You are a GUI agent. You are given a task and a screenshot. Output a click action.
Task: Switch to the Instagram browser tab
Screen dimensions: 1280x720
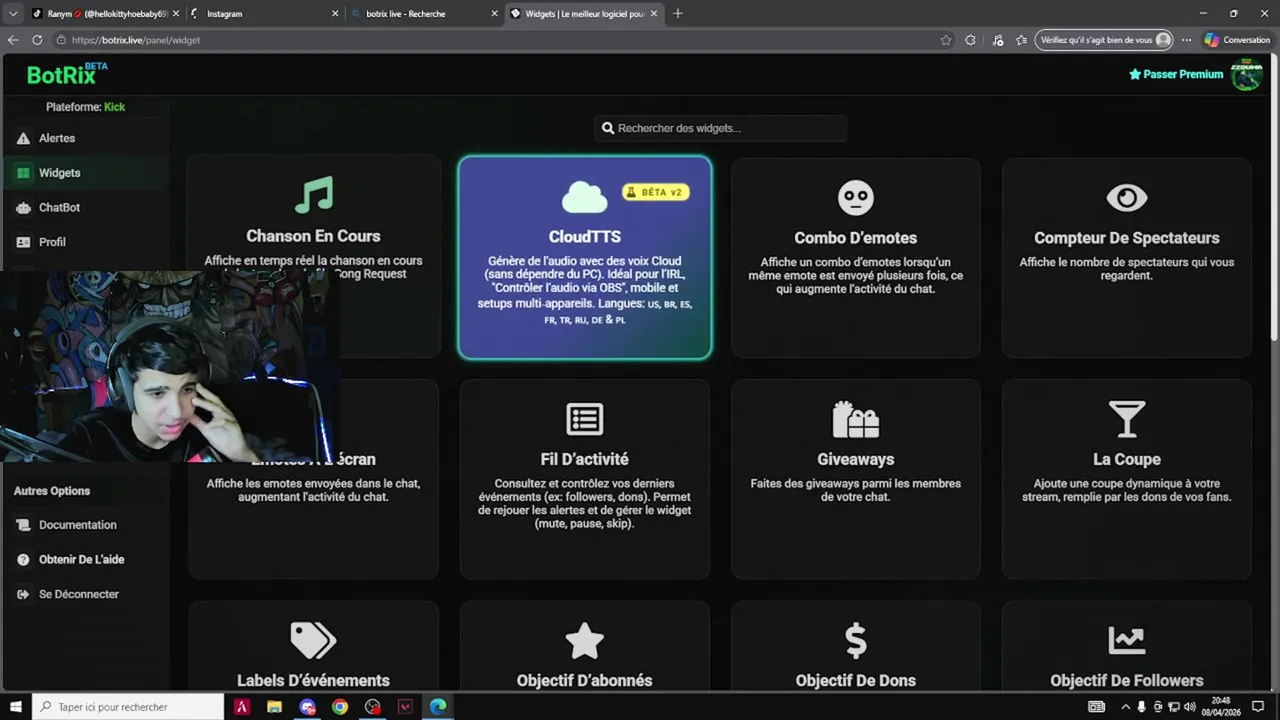(x=264, y=14)
